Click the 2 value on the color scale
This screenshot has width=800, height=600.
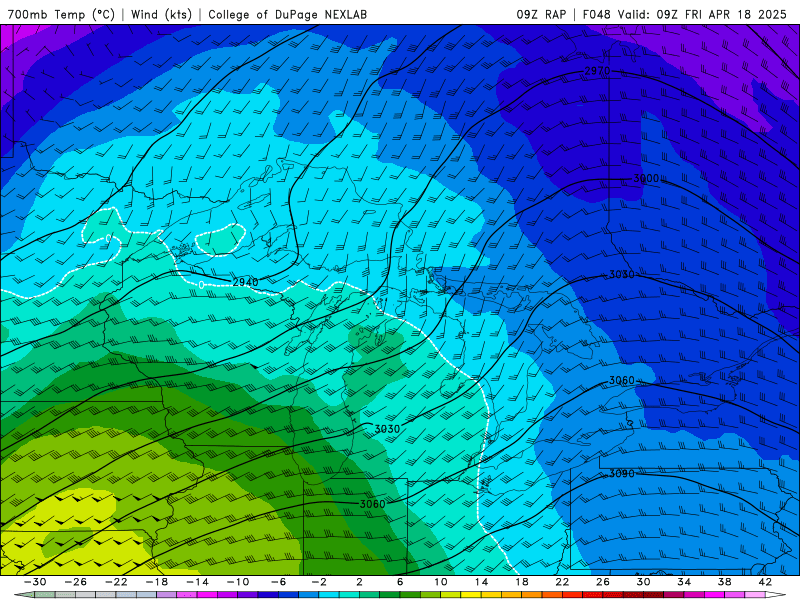pyautogui.click(x=360, y=582)
